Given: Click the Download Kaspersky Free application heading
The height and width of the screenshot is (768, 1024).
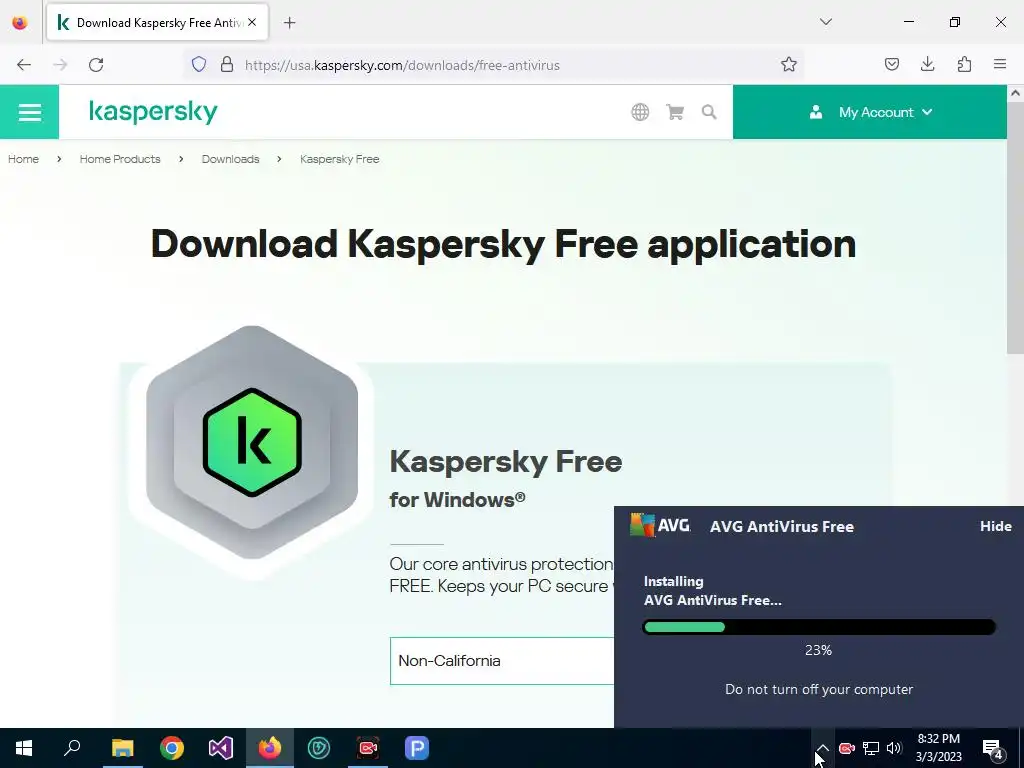Looking at the screenshot, I should [503, 244].
